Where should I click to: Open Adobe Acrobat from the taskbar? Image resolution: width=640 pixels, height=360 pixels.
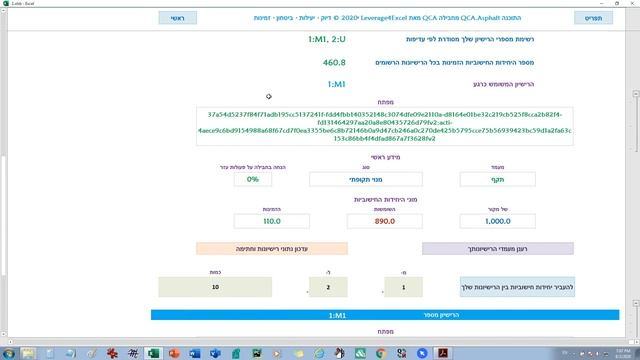click(x=443, y=353)
